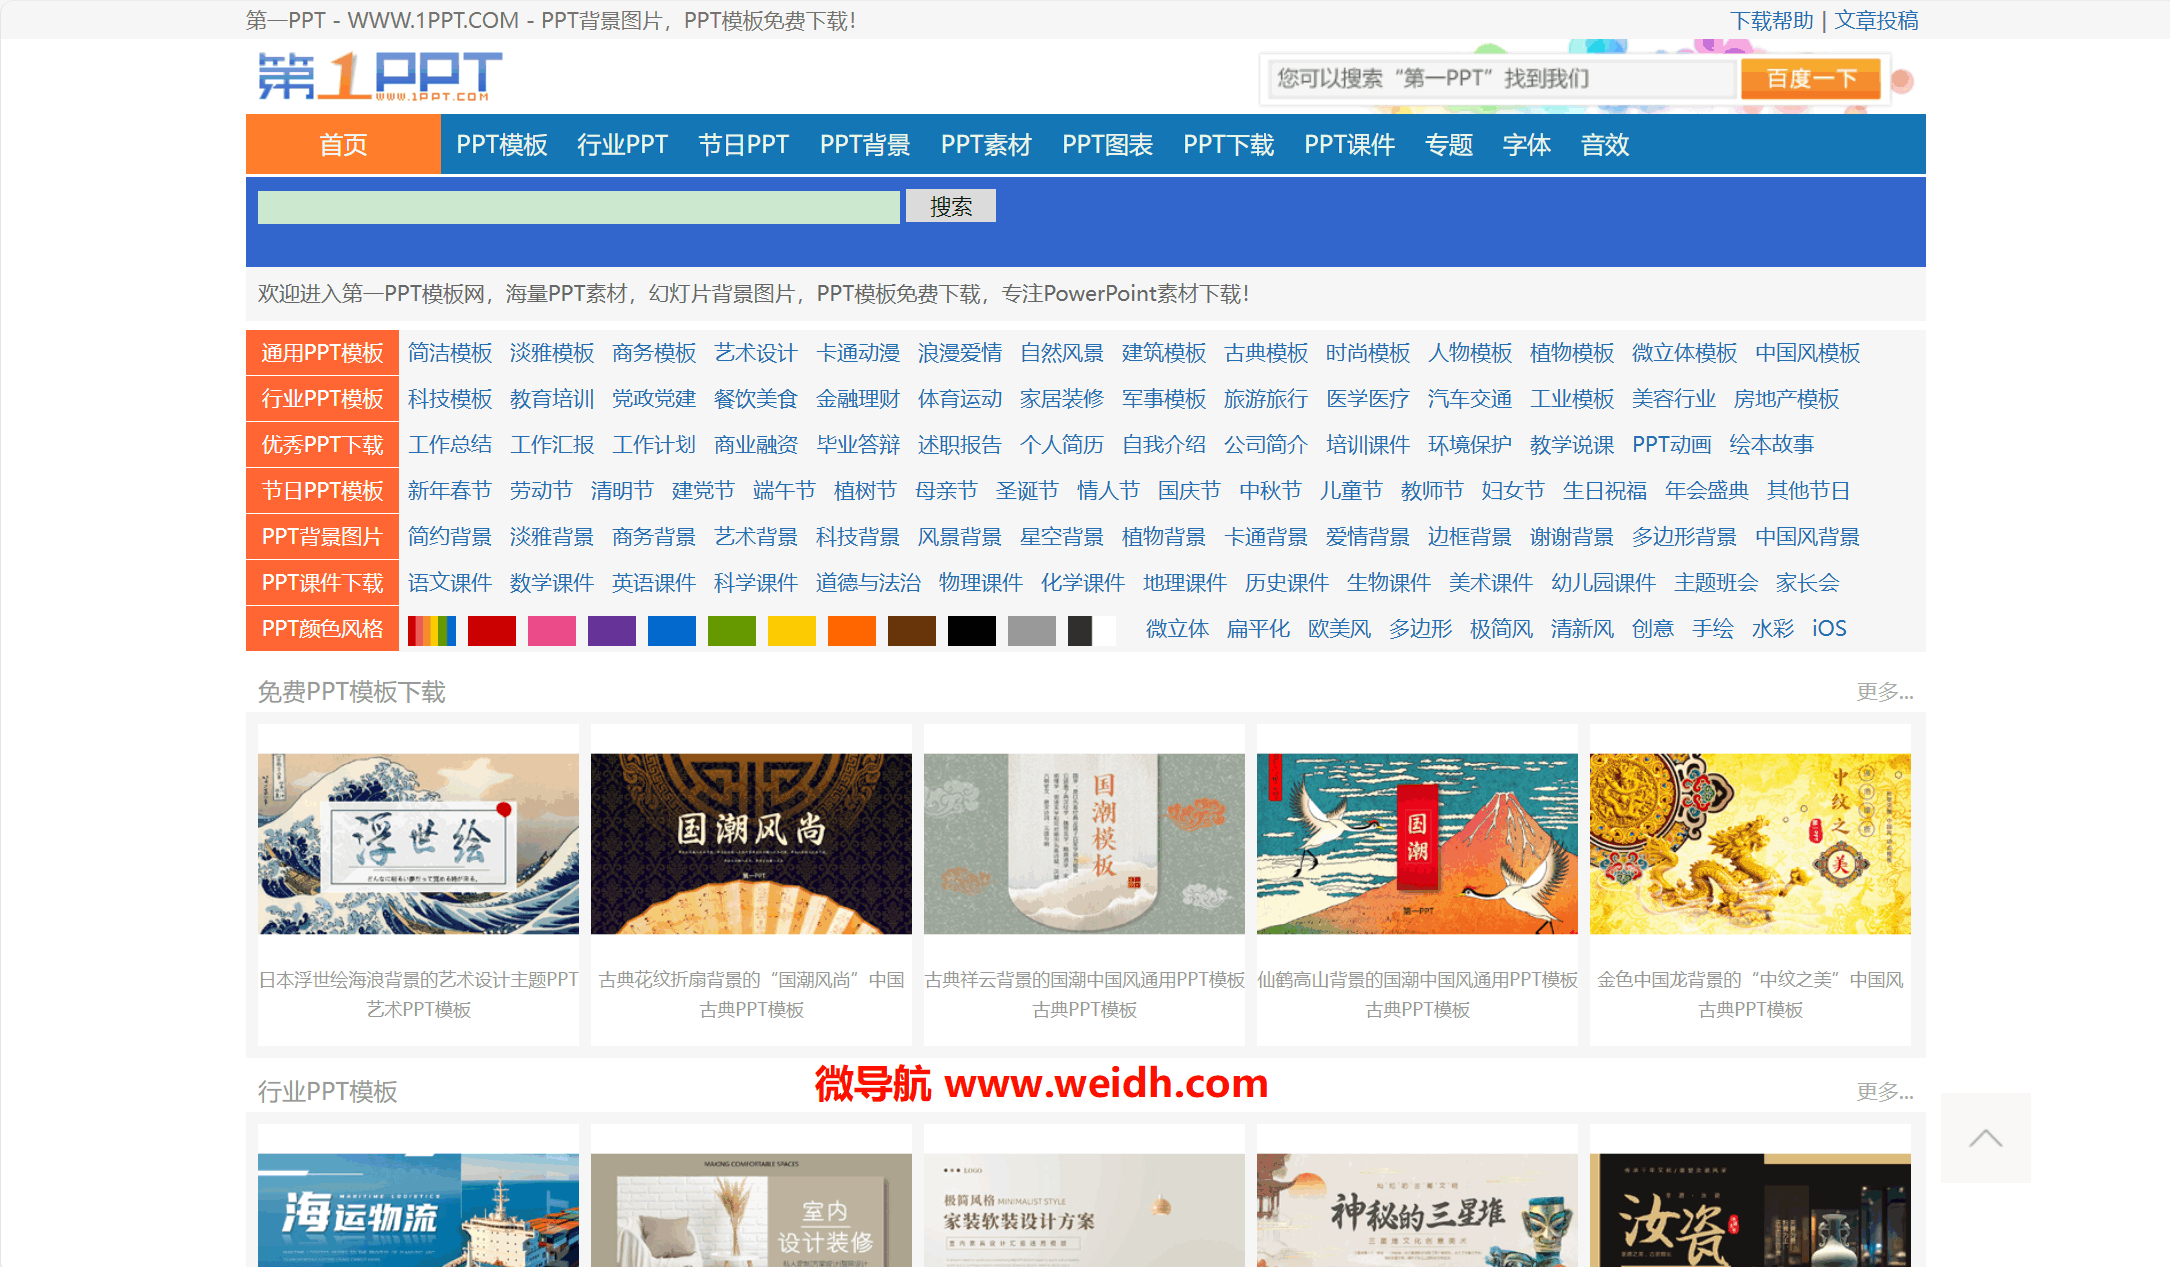The height and width of the screenshot is (1267, 2170).
Task: Open the 简洁模板 link
Action: pyautogui.click(x=450, y=353)
